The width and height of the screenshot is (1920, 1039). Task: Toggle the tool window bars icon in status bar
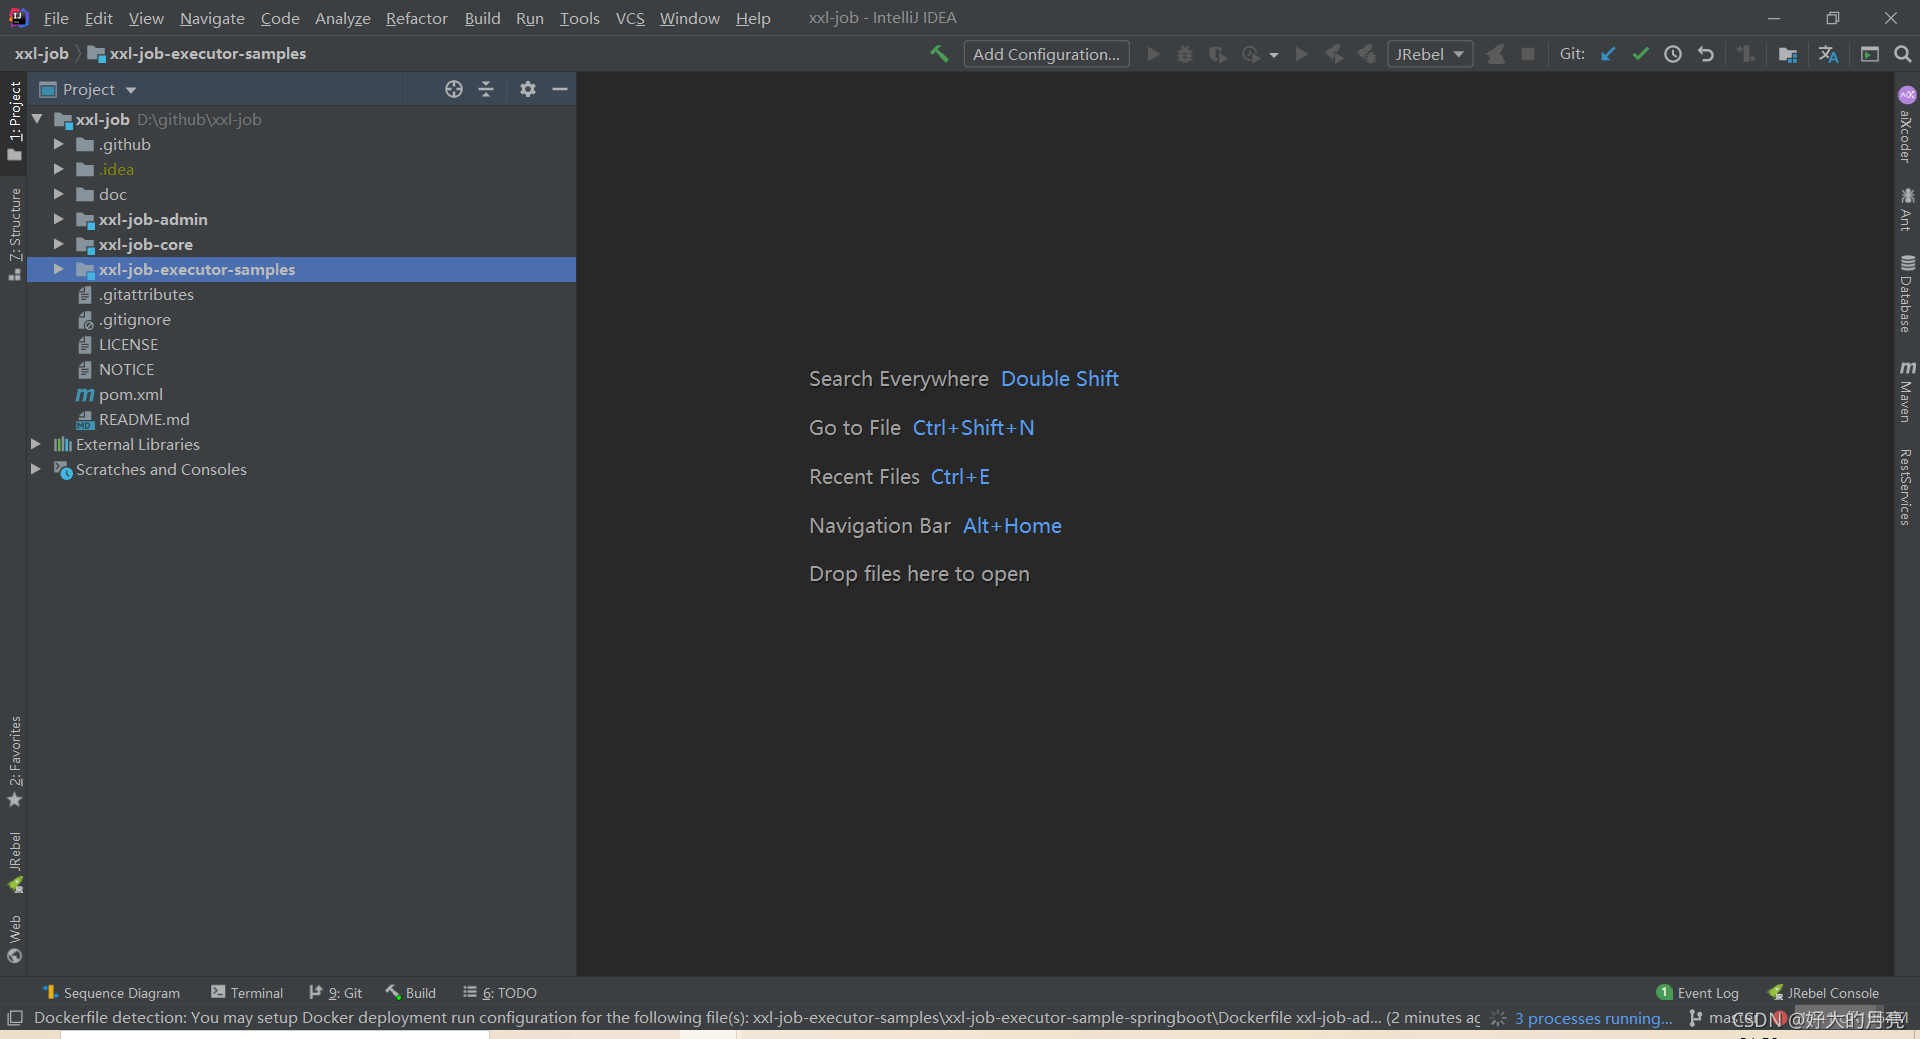click(x=15, y=1018)
